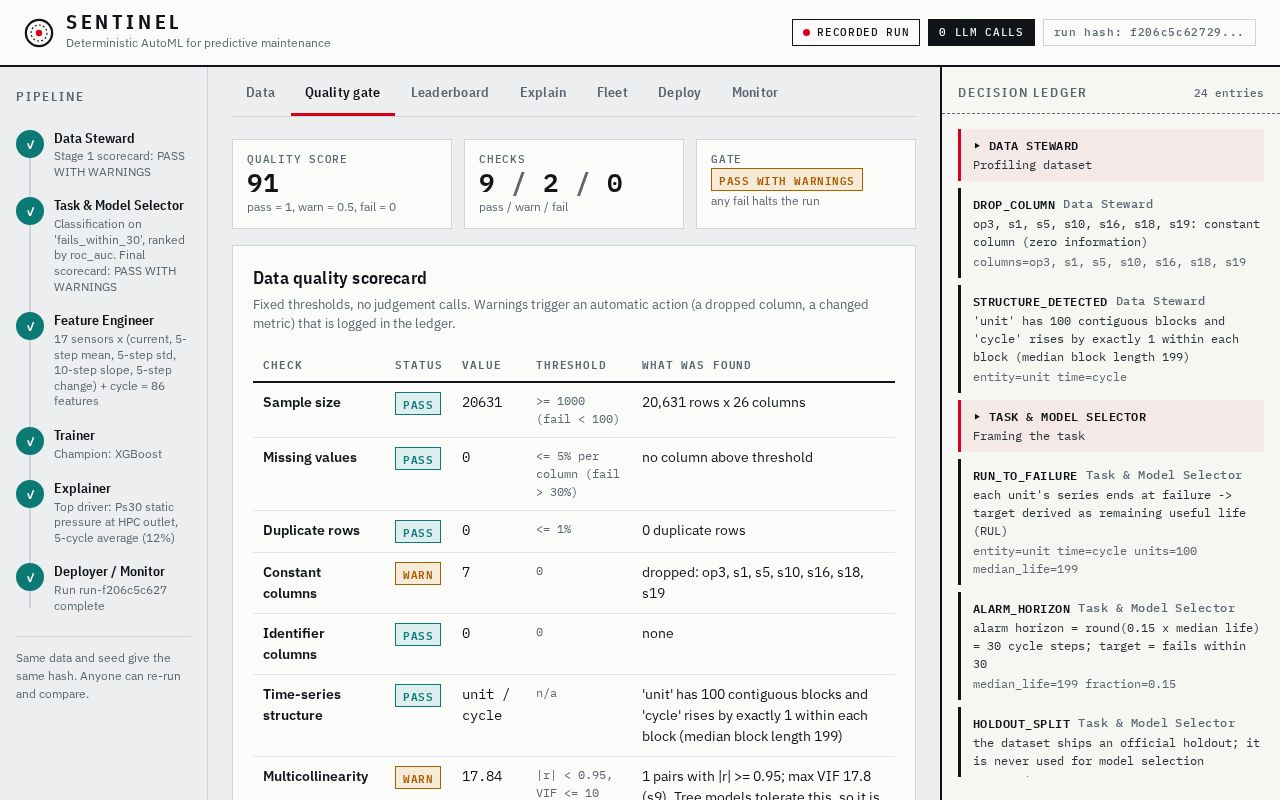Open the Fleet tab
Screen dimensions: 1280x800
point(612,92)
